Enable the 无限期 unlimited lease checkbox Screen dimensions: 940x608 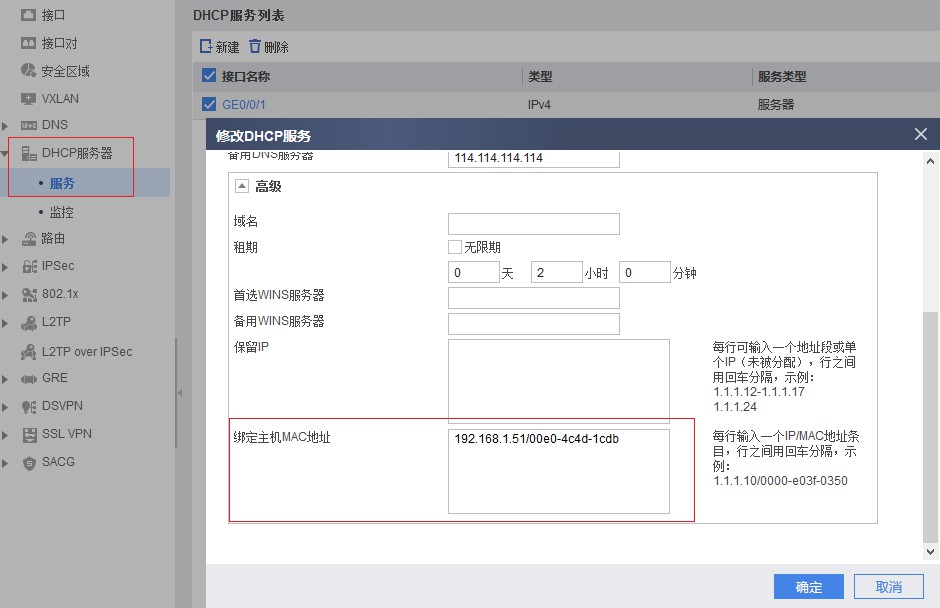(455, 247)
